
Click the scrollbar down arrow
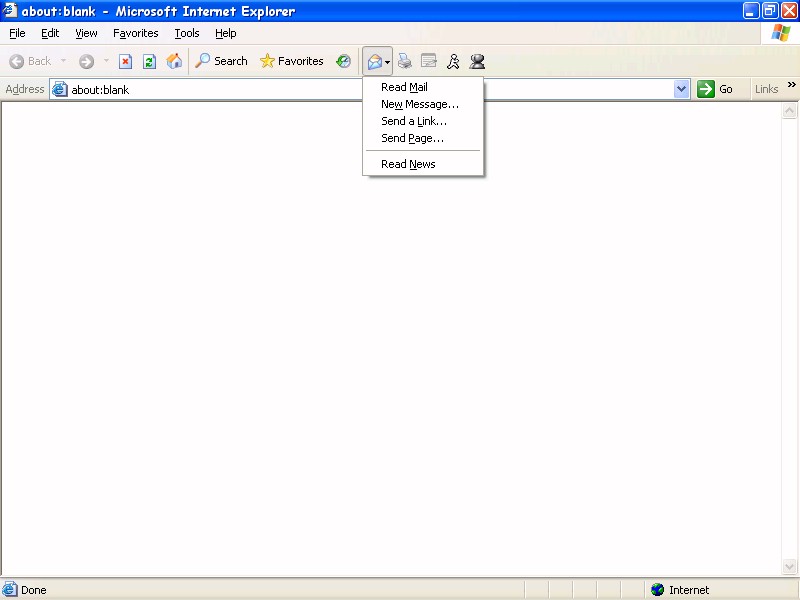click(789, 566)
